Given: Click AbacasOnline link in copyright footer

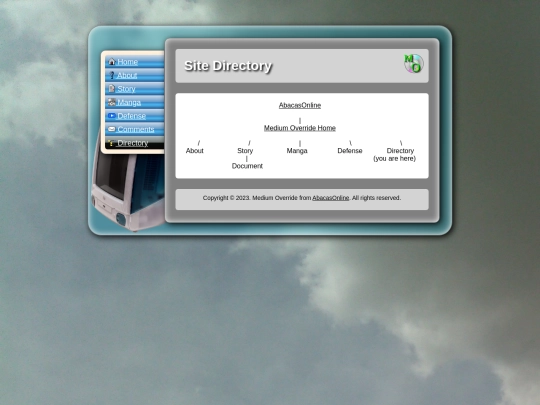Looking at the screenshot, I should [x=330, y=198].
